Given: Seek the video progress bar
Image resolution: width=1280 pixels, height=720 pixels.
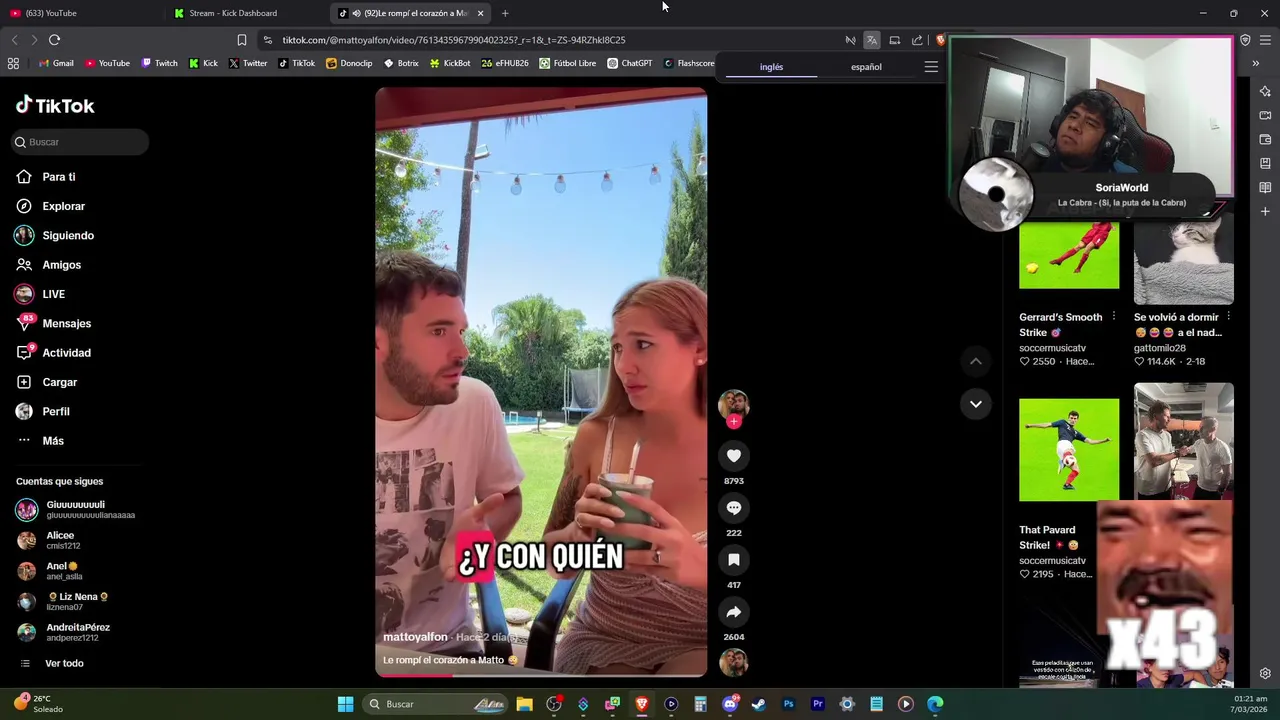Looking at the screenshot, I should (x=541, y=675).
